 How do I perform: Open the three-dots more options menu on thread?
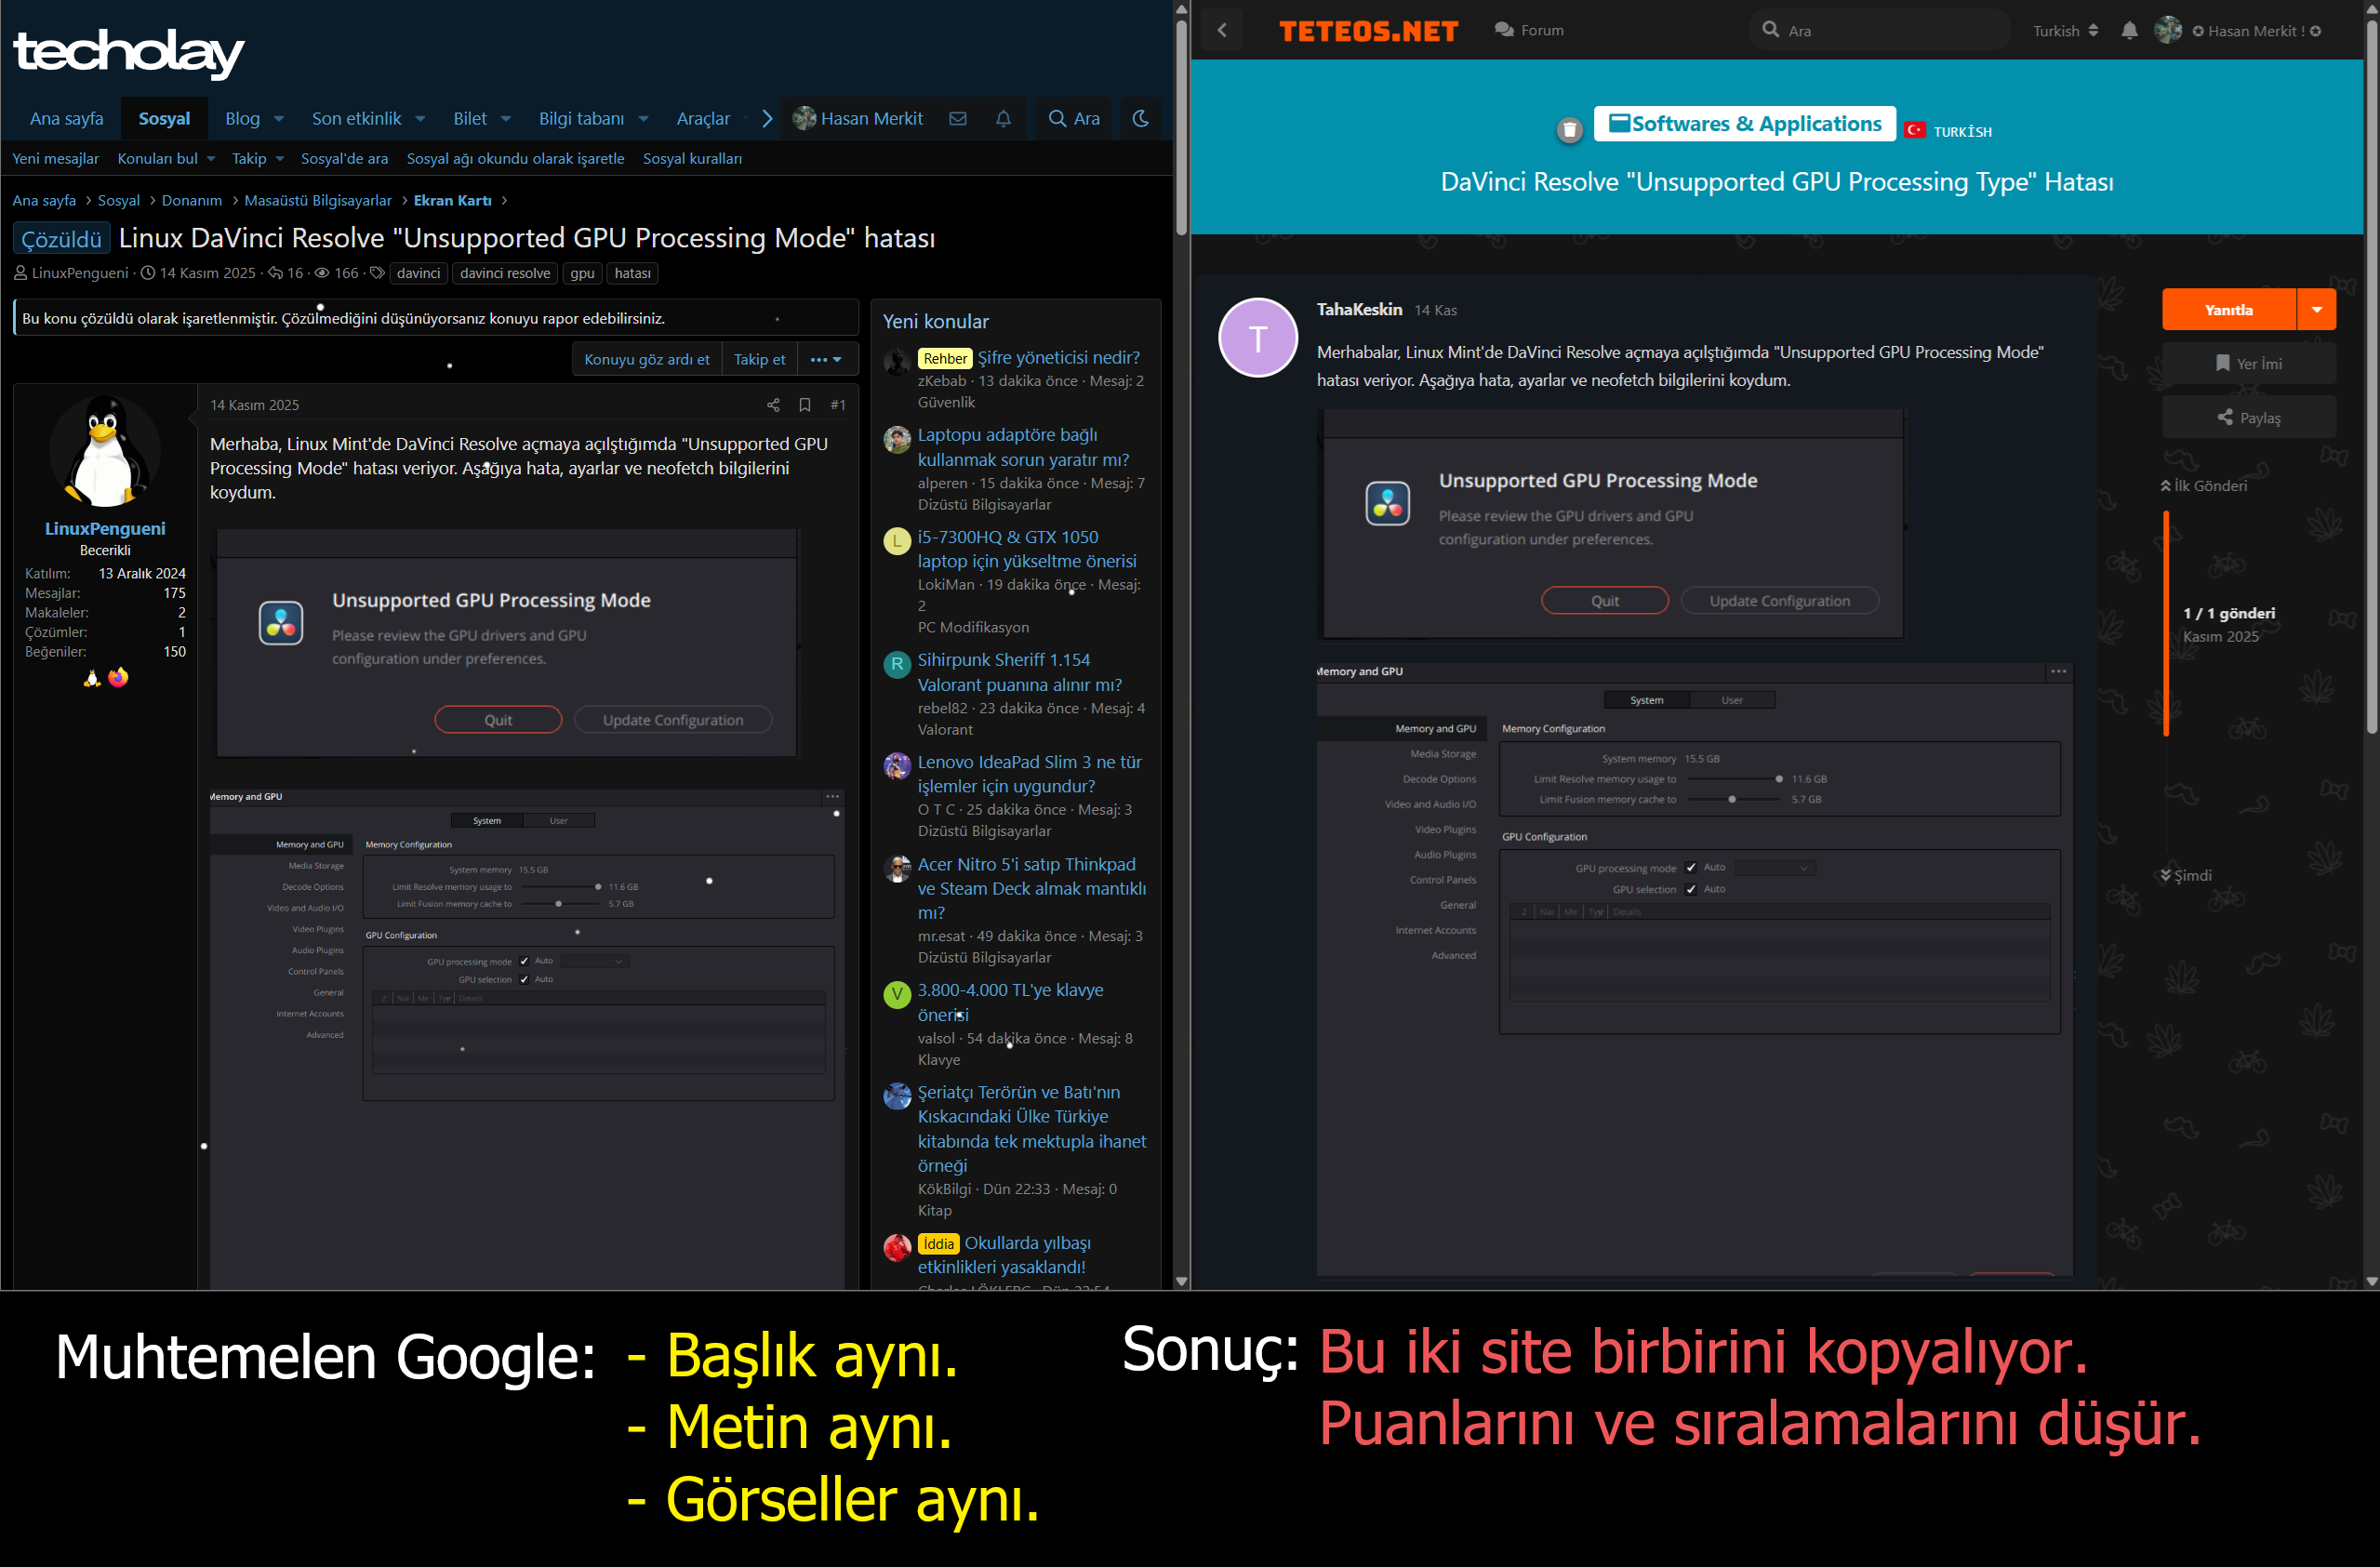coord(825,360)
